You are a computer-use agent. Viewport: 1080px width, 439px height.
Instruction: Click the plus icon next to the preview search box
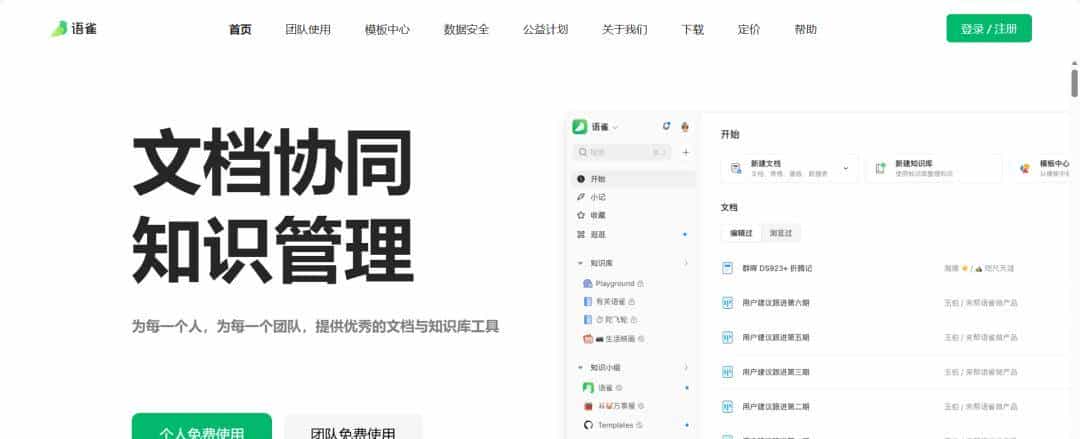[x=685, y=152]
